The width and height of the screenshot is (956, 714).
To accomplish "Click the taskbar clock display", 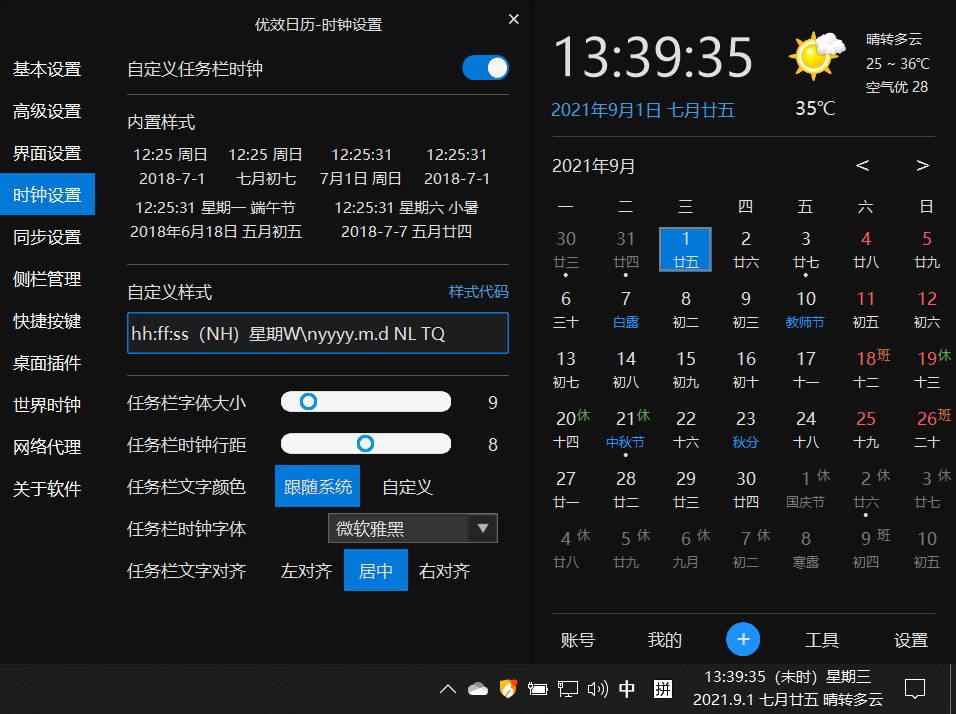I will [788, 688].
